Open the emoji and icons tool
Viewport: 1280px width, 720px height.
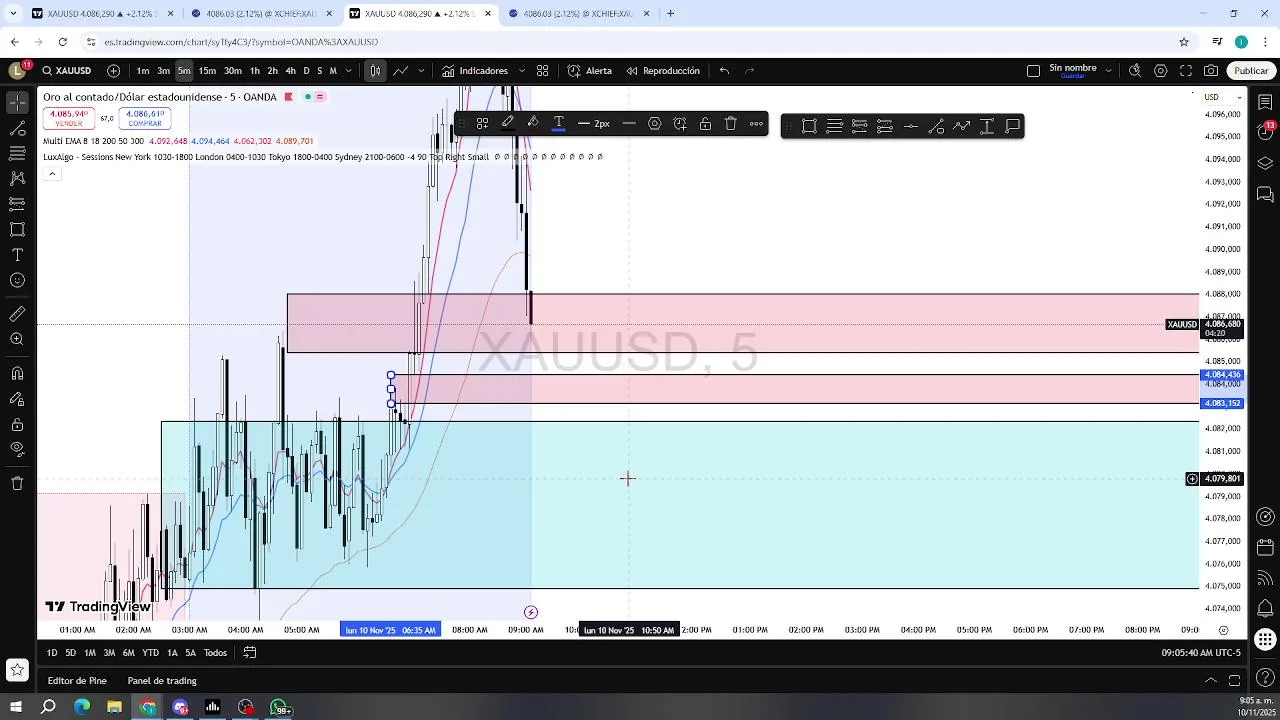tap(17, 280)
